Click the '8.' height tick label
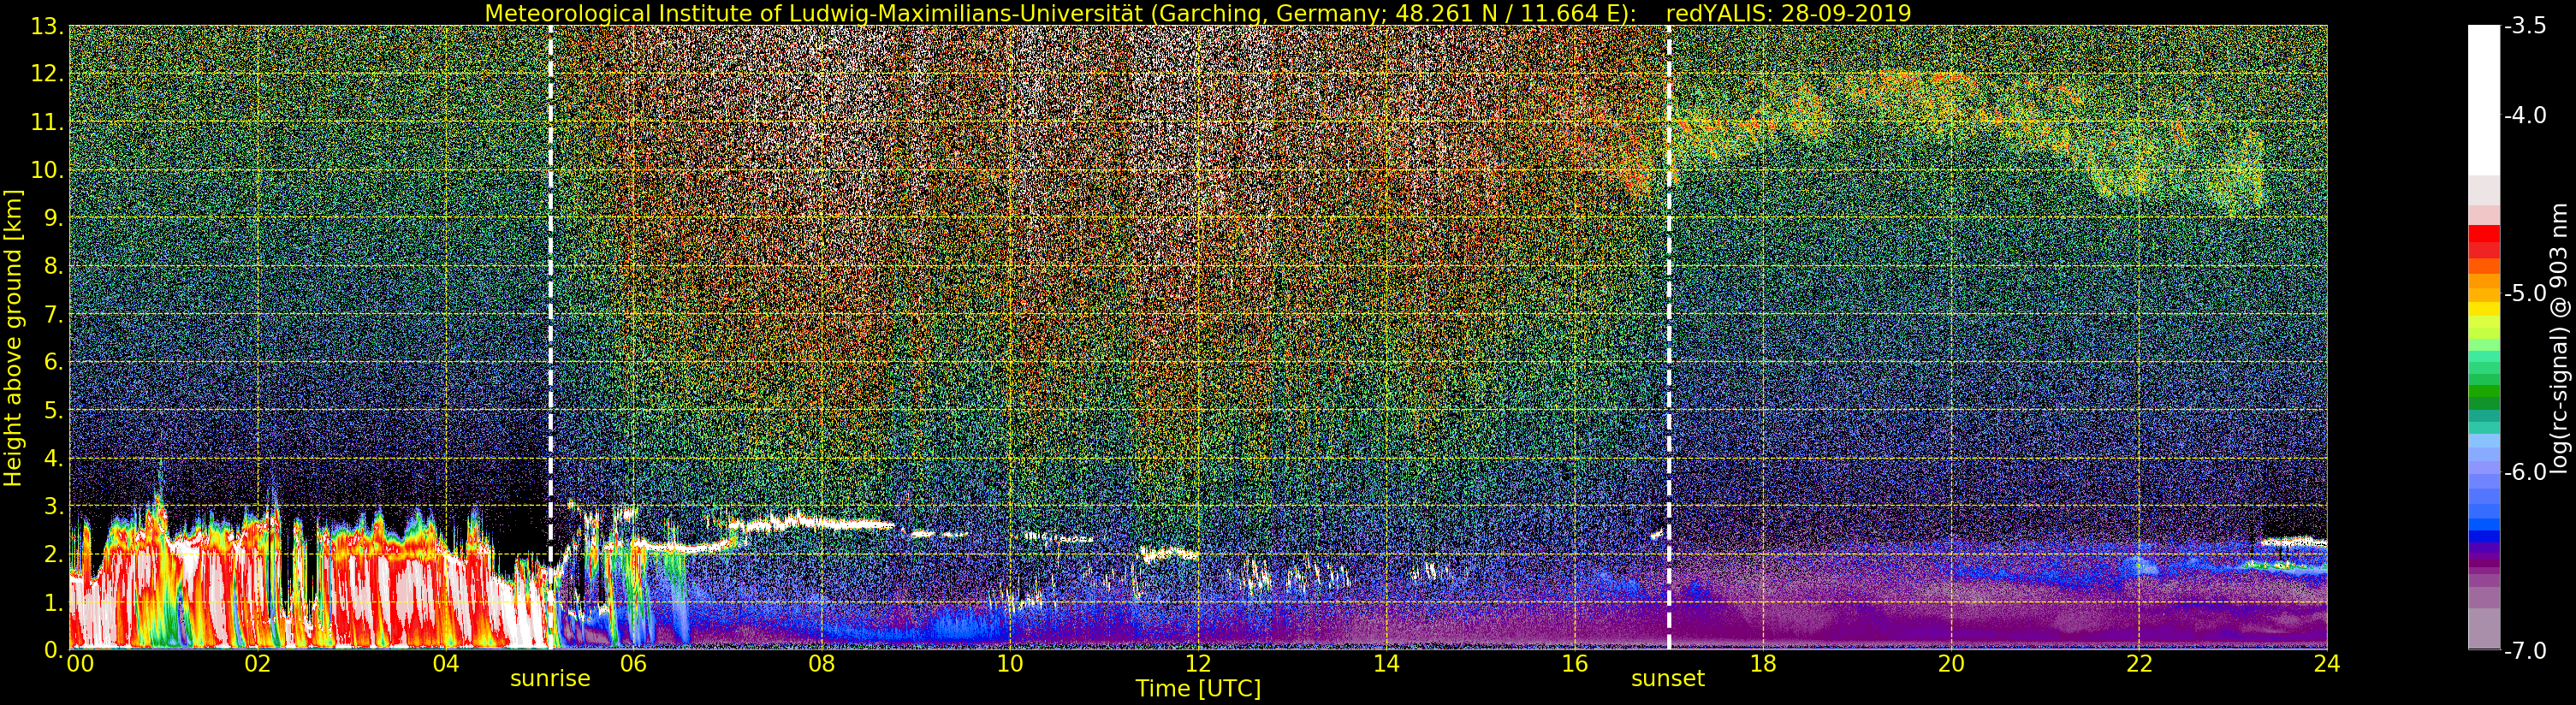This screenshot has height=705, width=2576. coord(53,267)
